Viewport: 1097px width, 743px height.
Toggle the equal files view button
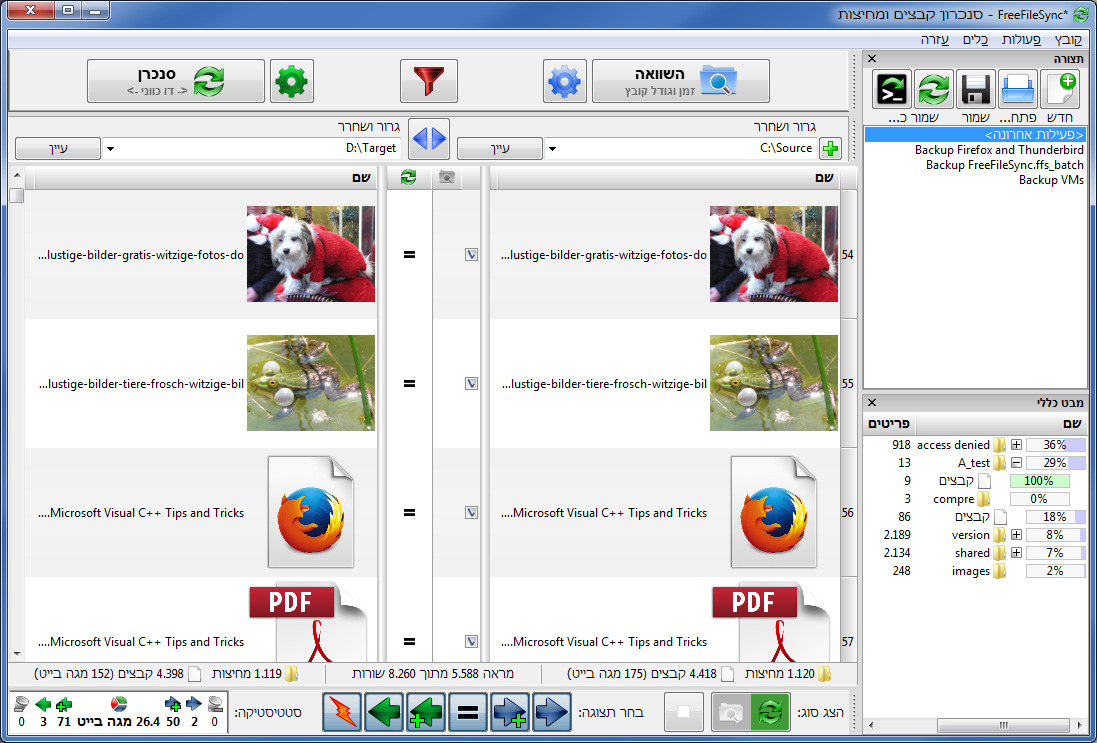pos(466,712)
